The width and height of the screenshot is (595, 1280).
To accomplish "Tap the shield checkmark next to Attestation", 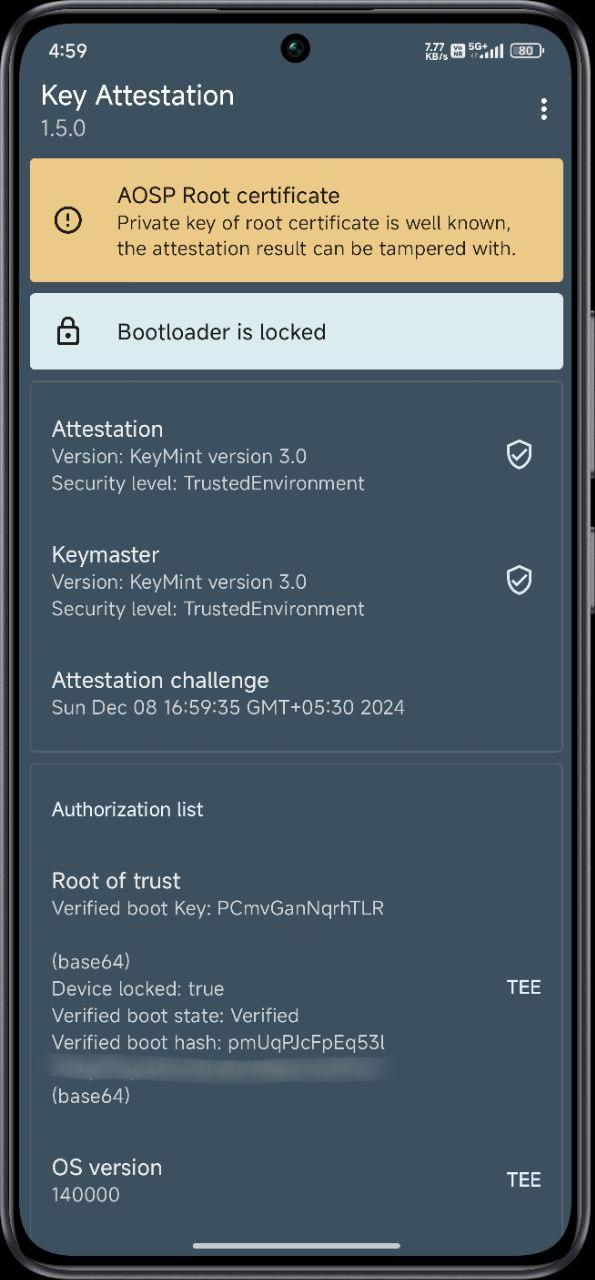I will [519, 455].
